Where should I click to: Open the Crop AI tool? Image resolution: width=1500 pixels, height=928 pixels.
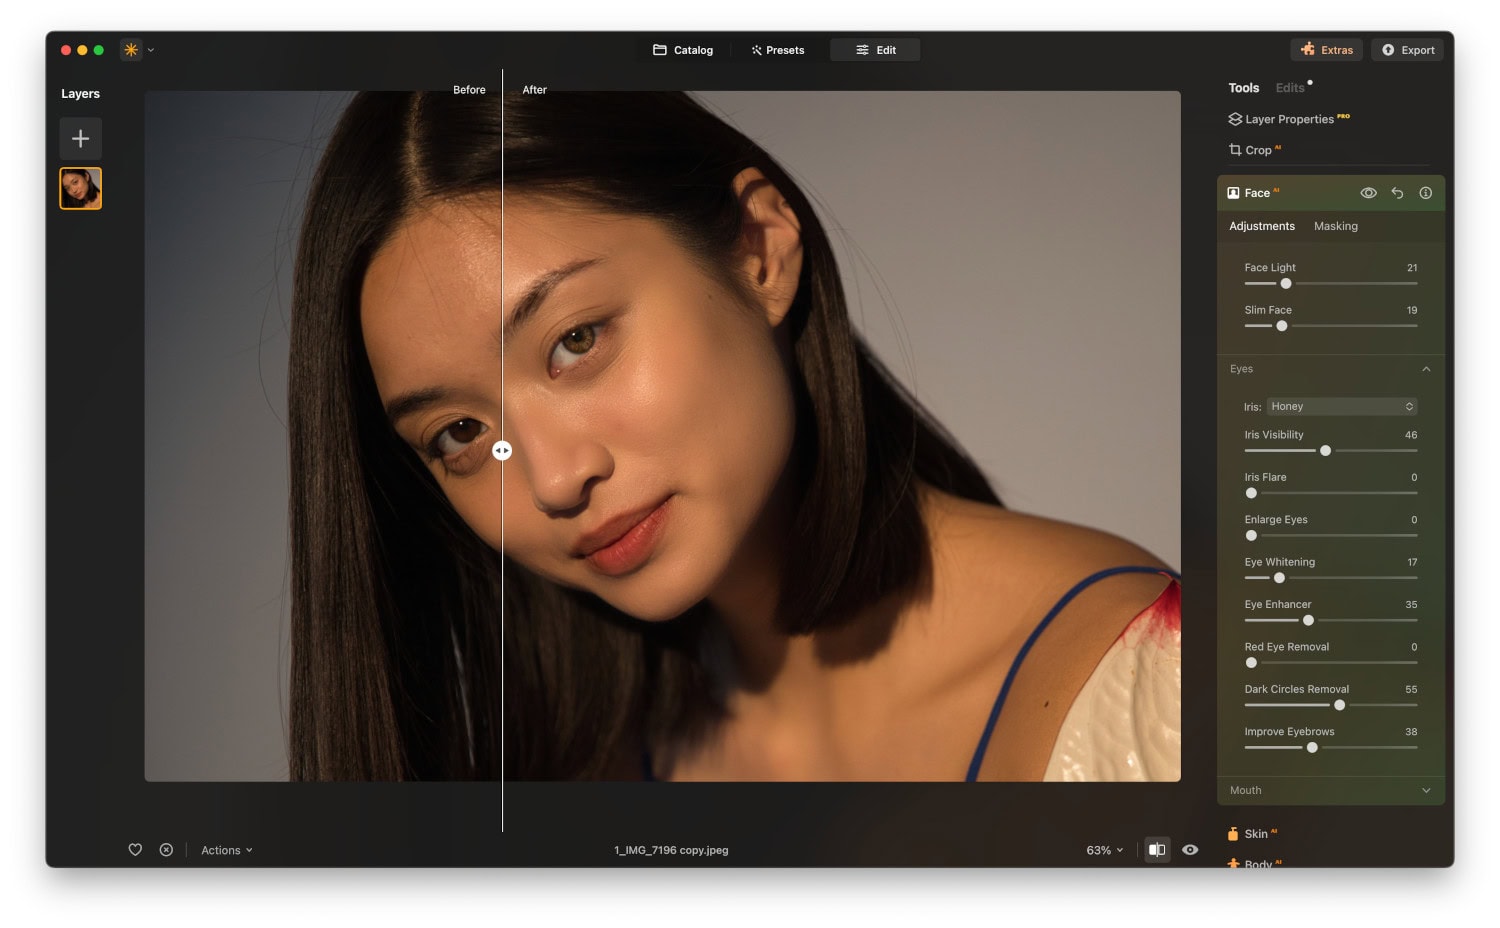tap(1255, 150)
